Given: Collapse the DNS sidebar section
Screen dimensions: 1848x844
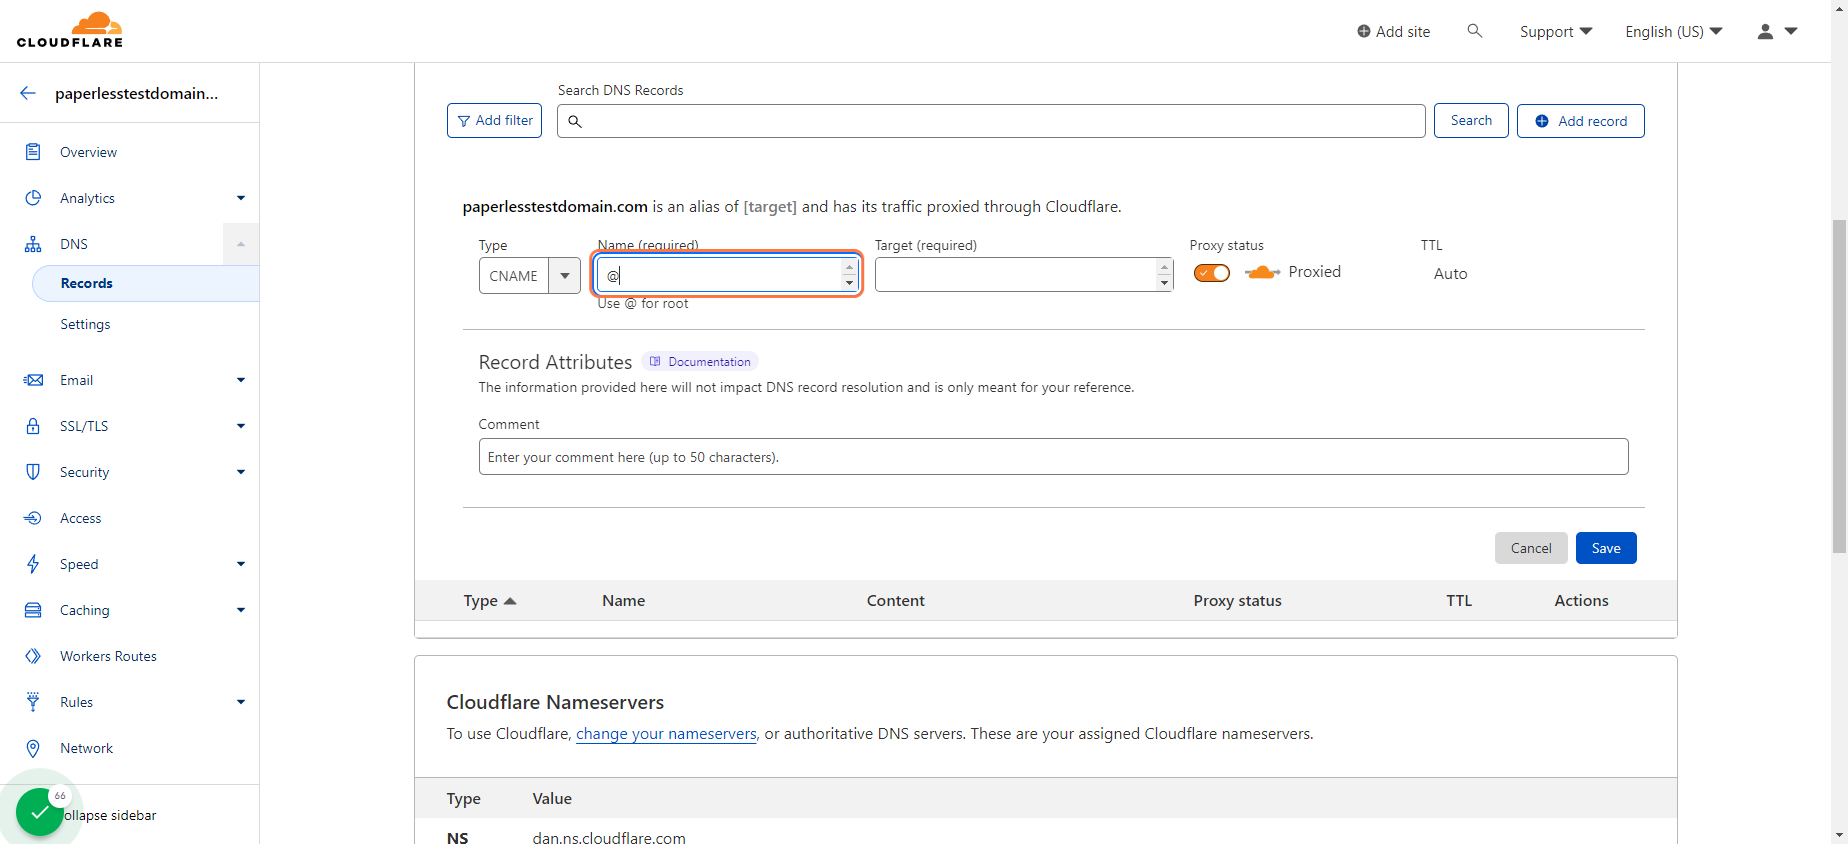Looking at the screenshot, I should coord(241,244).
